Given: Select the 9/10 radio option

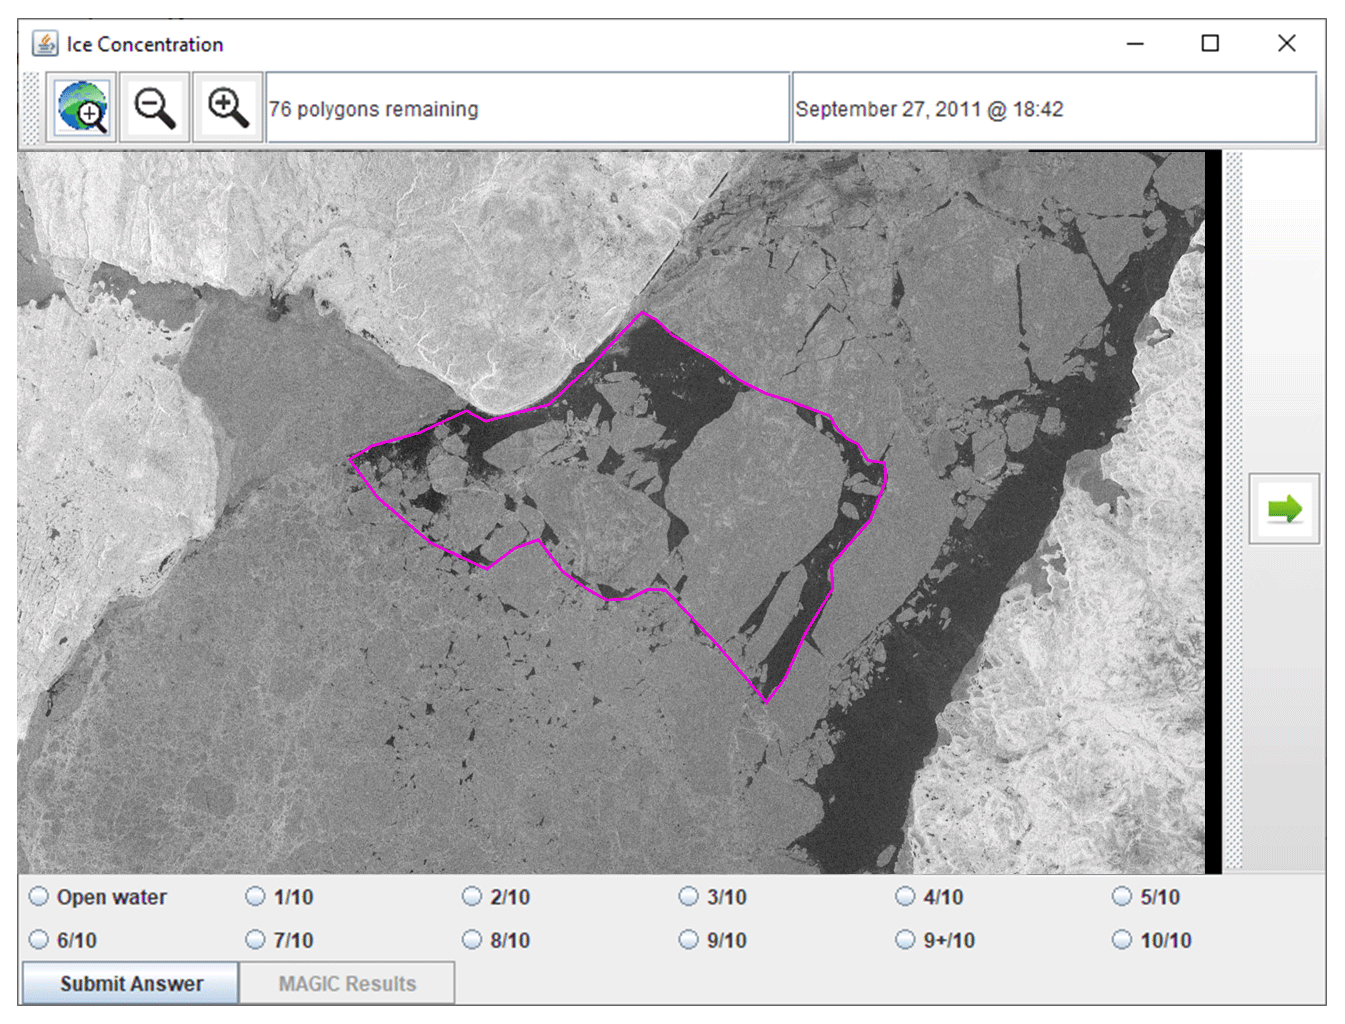Looking at the screenshot, I should 689,940.
